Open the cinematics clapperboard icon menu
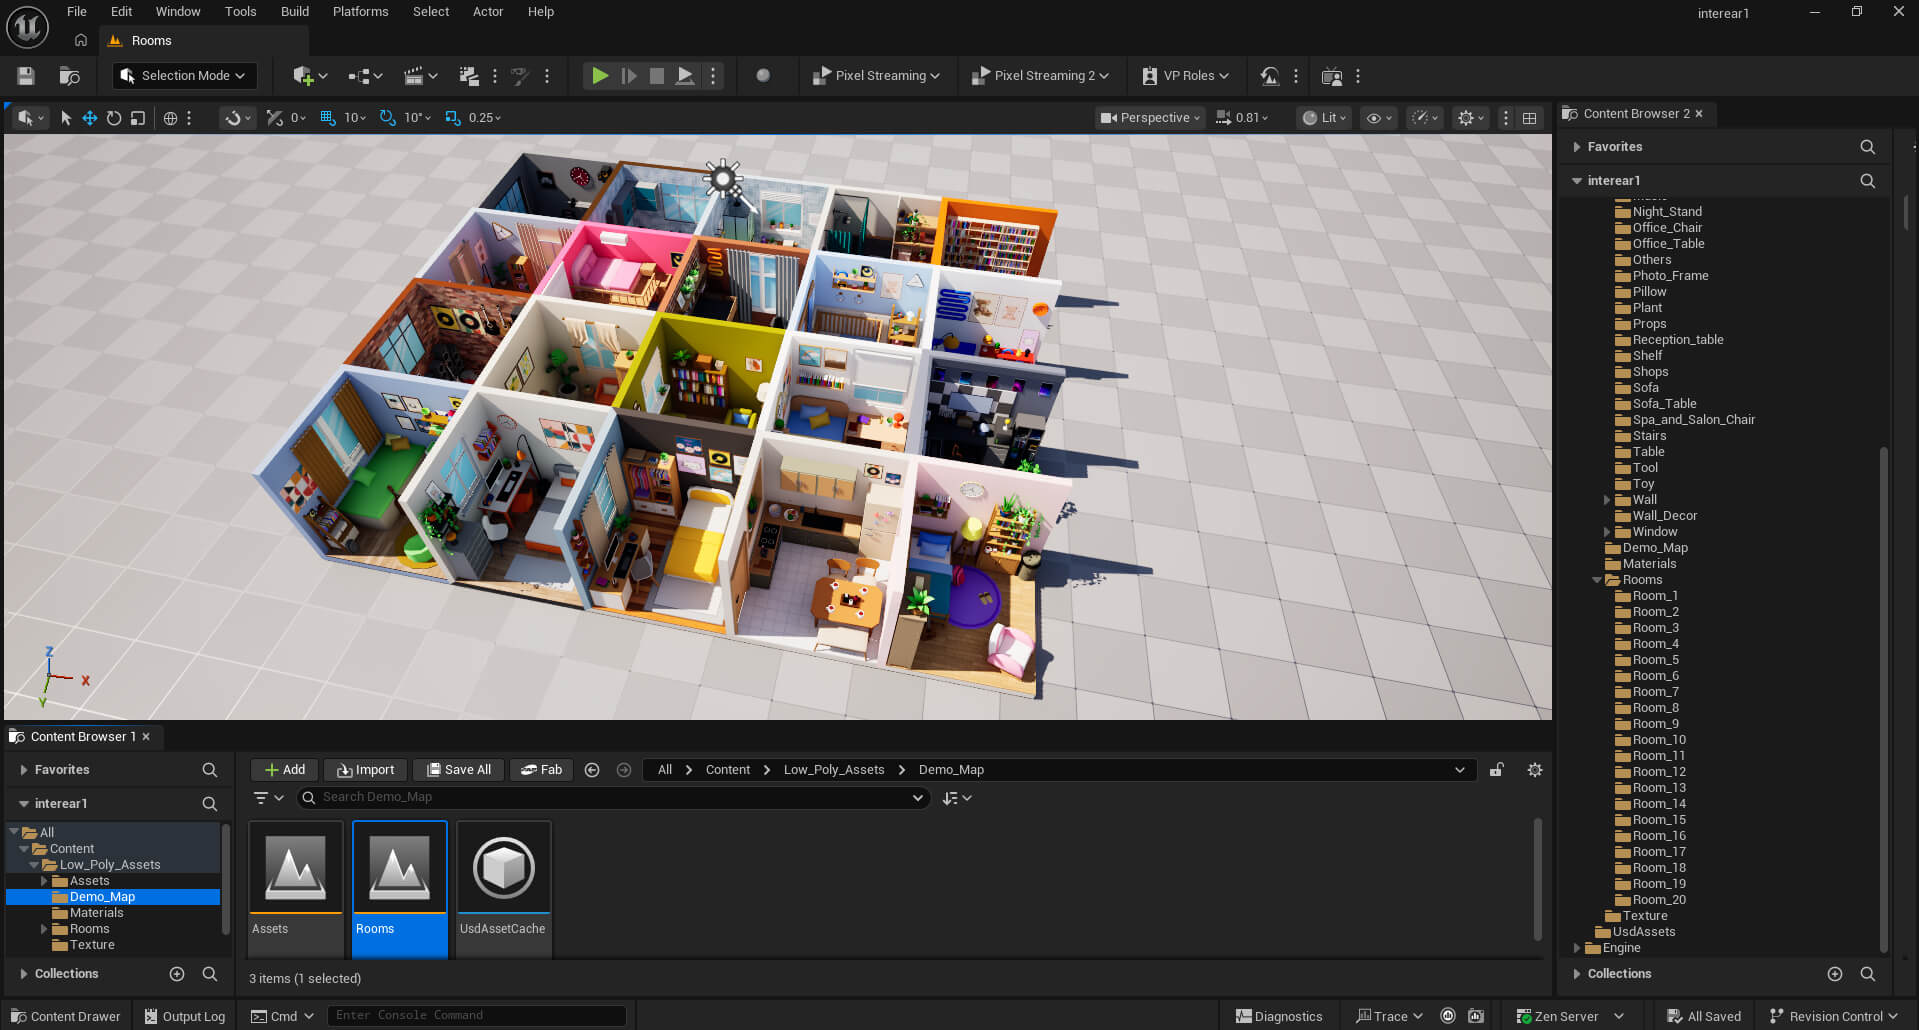The image size is (1919, 1030). (x=420, y=76)
